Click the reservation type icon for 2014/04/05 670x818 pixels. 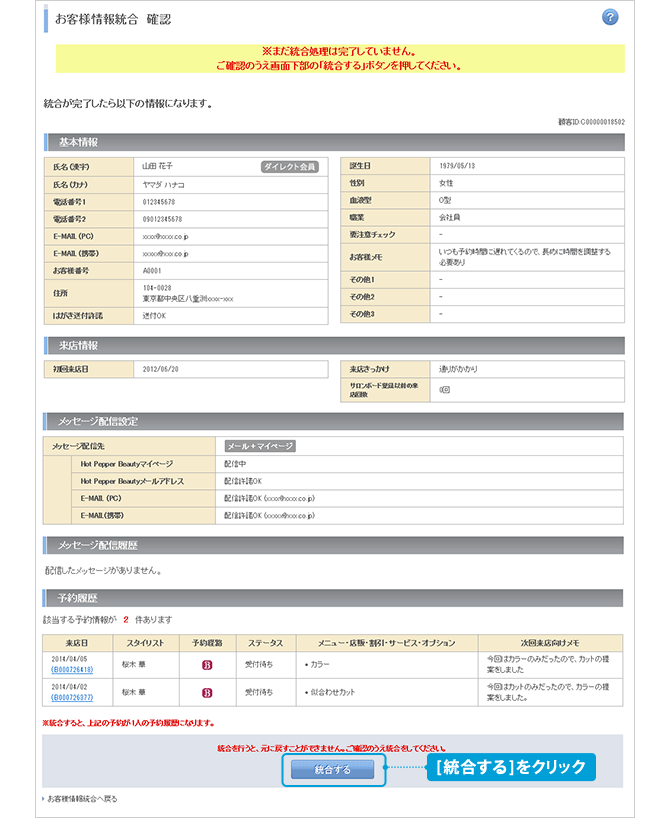(207, 663)
